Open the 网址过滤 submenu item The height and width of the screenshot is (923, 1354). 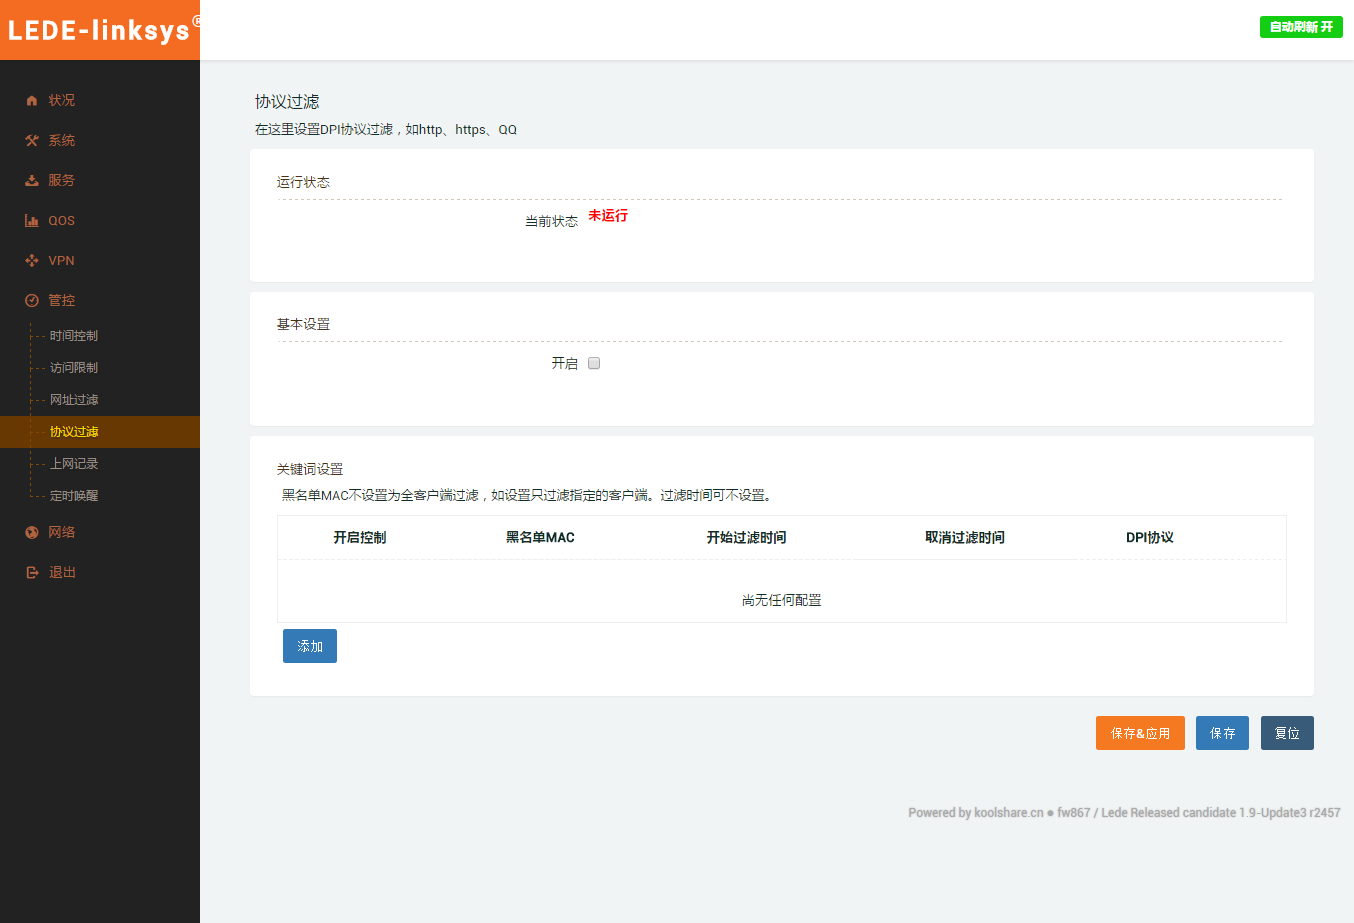point(74,400)
